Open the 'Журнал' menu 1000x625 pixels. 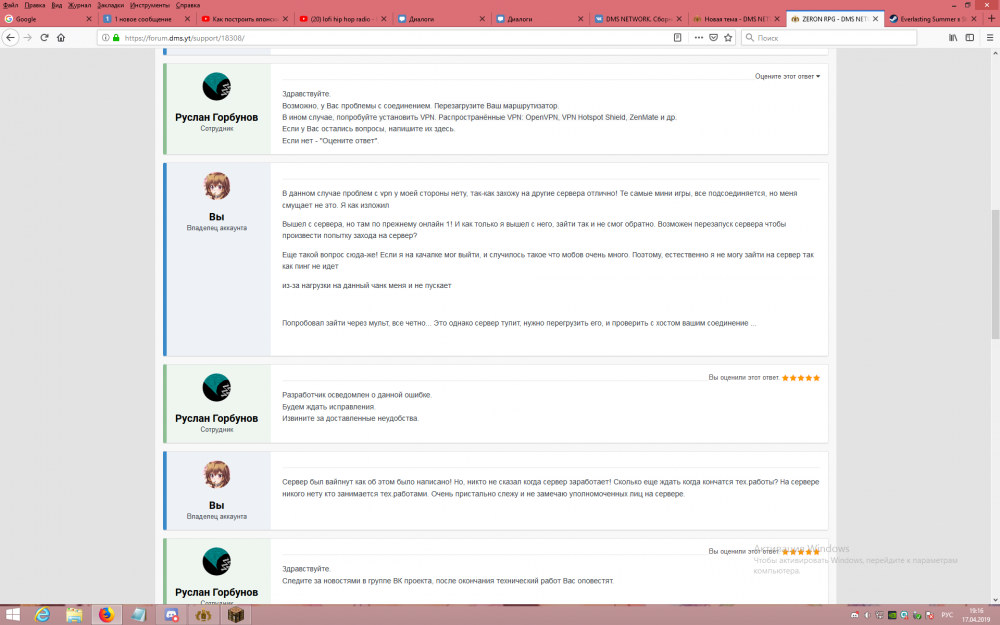click(x=79, y=5)
